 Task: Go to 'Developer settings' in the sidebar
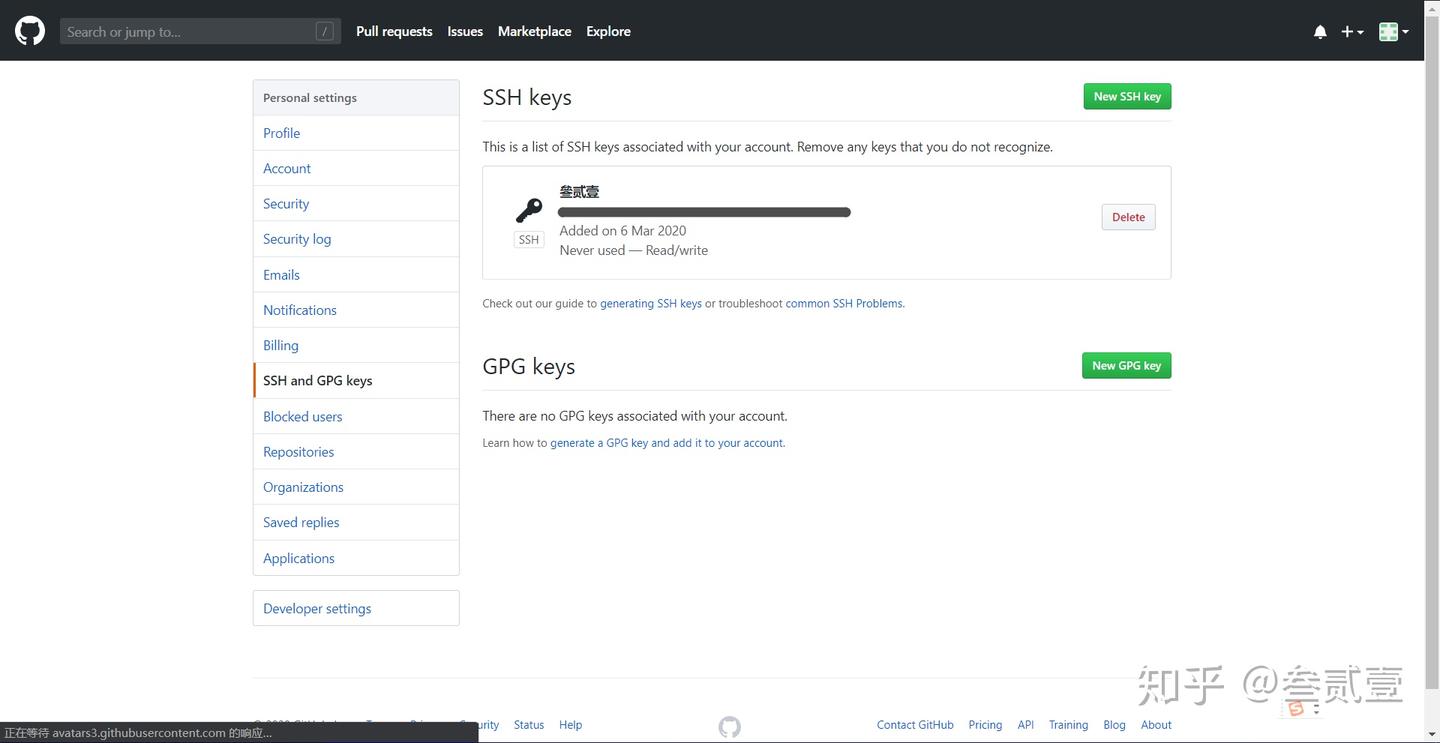[x=316, y=608]
